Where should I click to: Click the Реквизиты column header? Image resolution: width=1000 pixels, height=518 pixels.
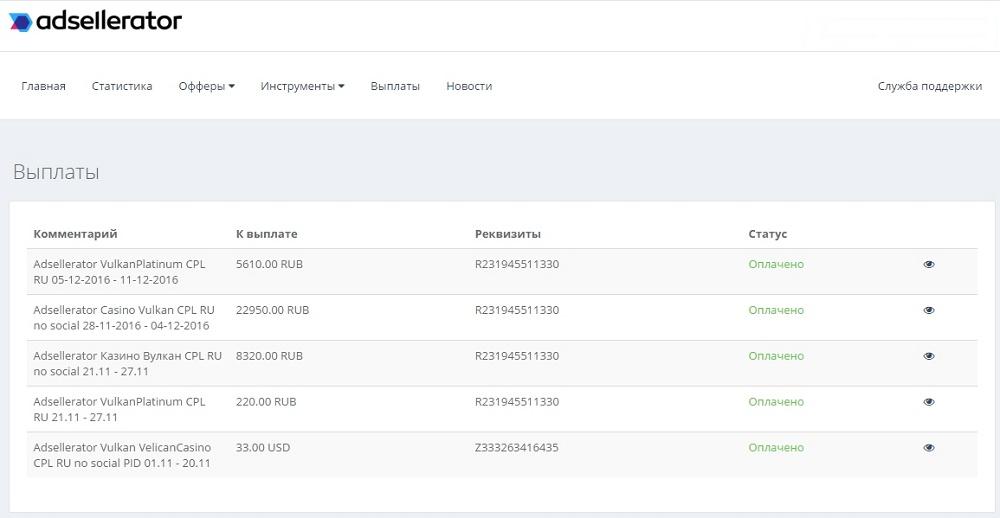[508, 234]
